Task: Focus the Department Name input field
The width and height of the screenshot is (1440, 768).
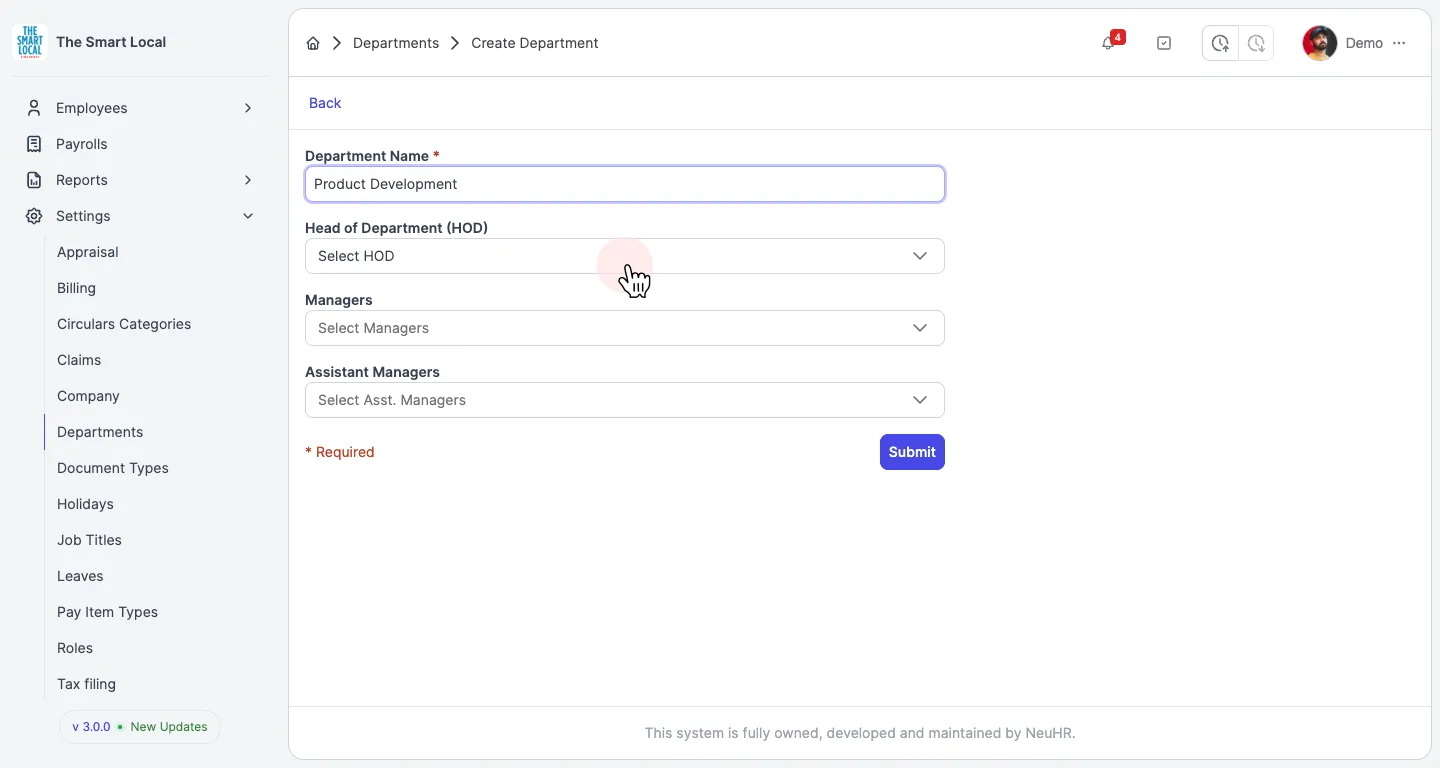Action: coord(625,184)
